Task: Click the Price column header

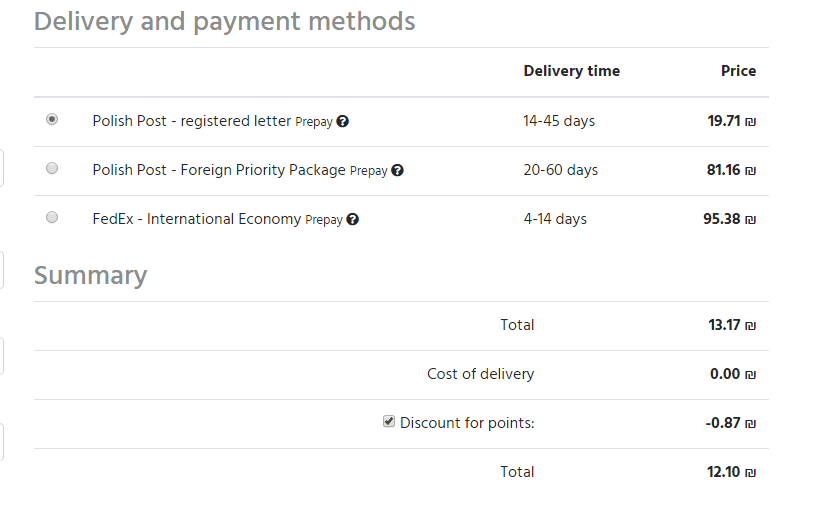Action: pyautogui.click(x=738, y=71)
